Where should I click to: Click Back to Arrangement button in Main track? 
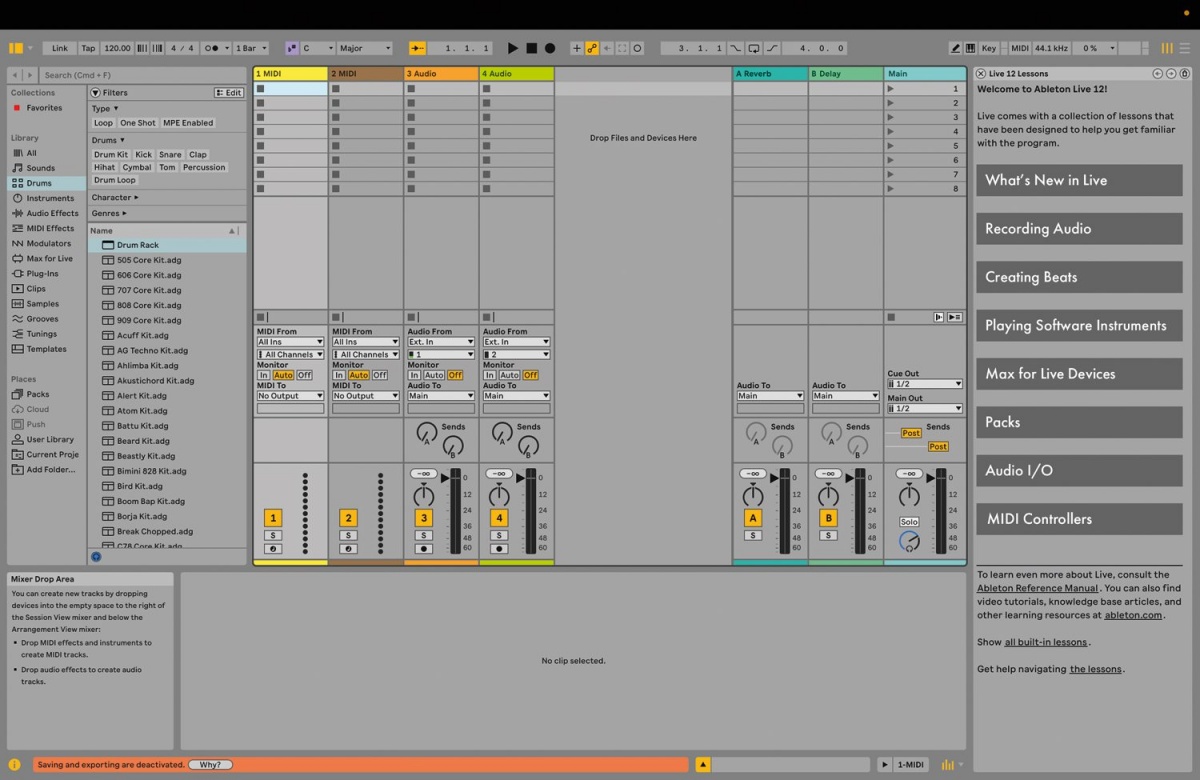coord(939,317)
